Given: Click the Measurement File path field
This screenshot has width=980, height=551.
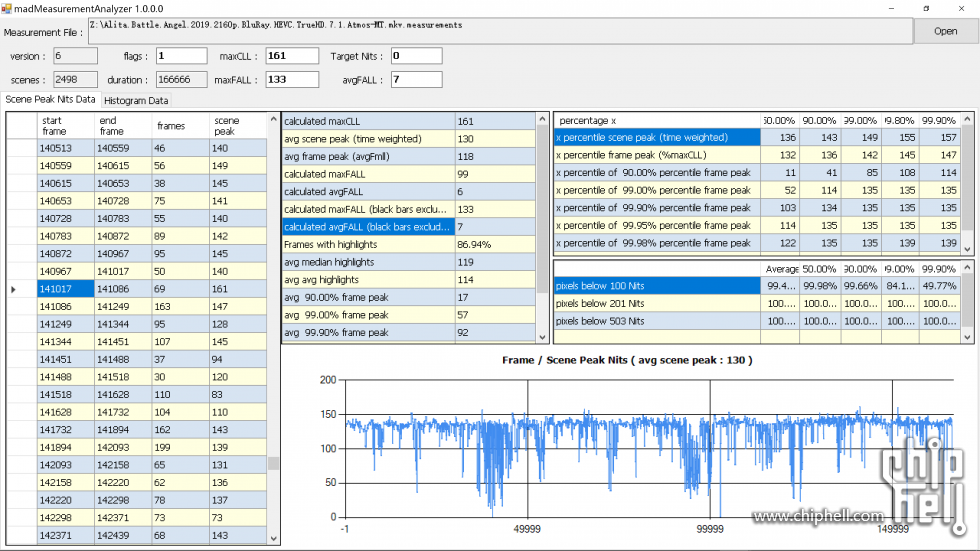Looking at the screenshot, I should pos(501,31).
